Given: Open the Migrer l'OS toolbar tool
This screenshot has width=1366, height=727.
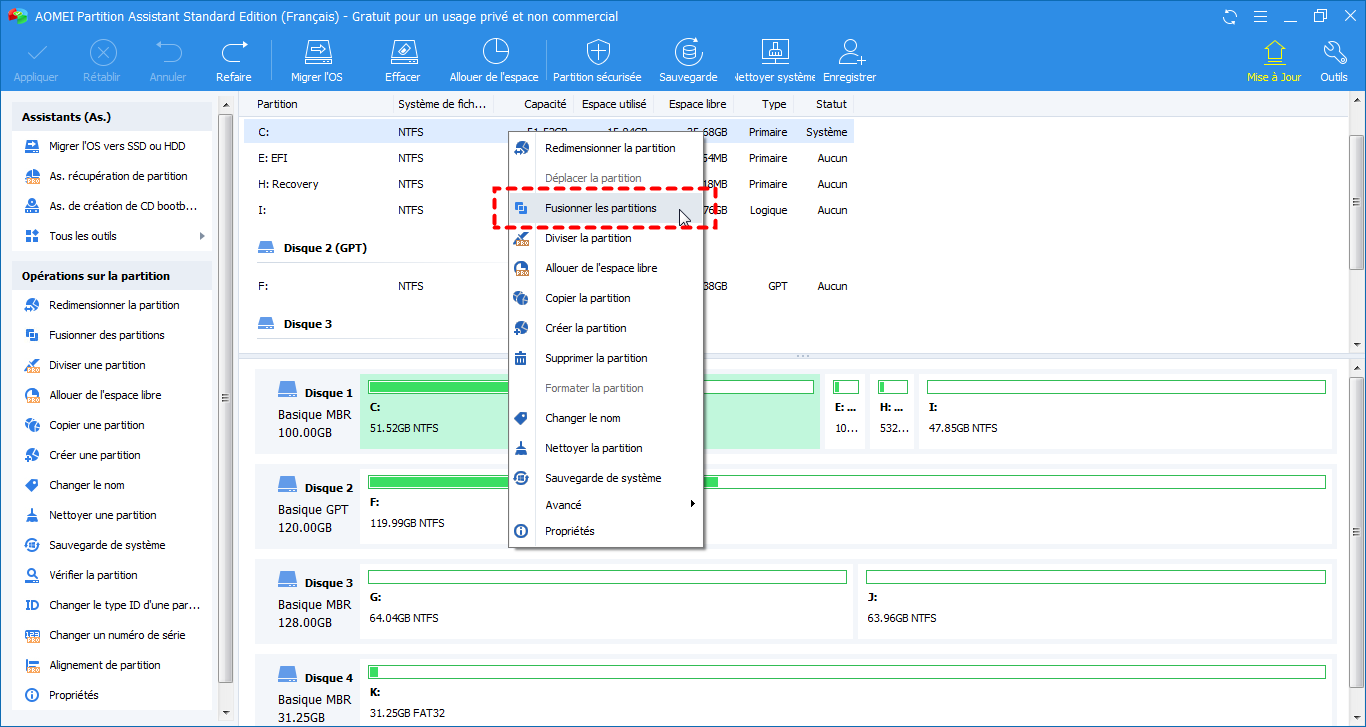Looking at the screenshot, I should click(x=317, y=62).
